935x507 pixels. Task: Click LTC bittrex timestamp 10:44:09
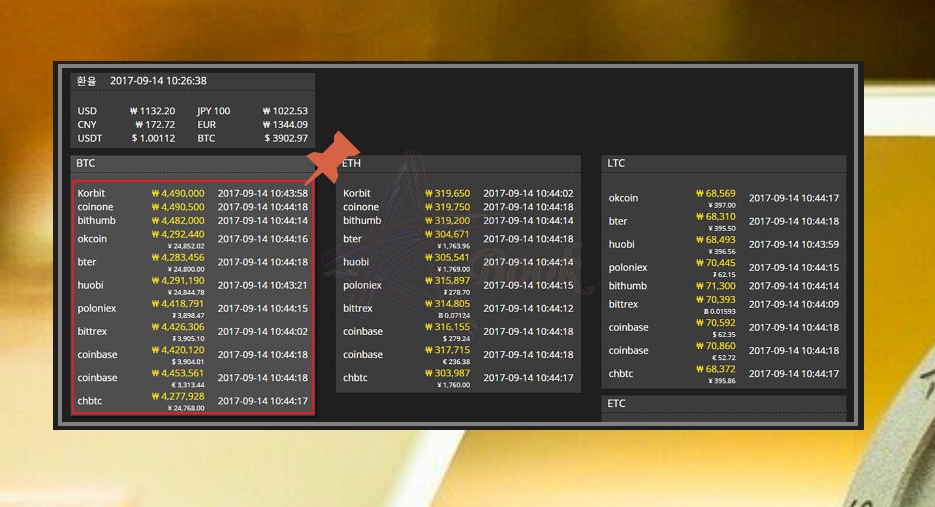tap(794, 304)
